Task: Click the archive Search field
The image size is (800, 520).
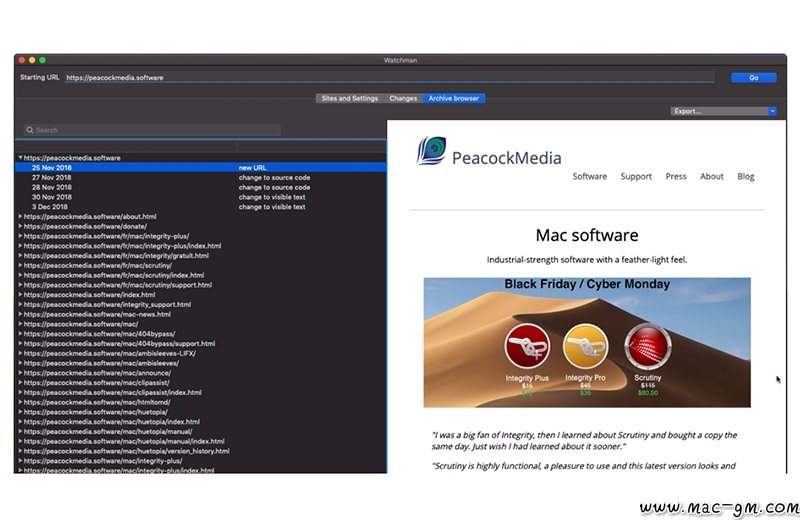Action: point(152,130)
